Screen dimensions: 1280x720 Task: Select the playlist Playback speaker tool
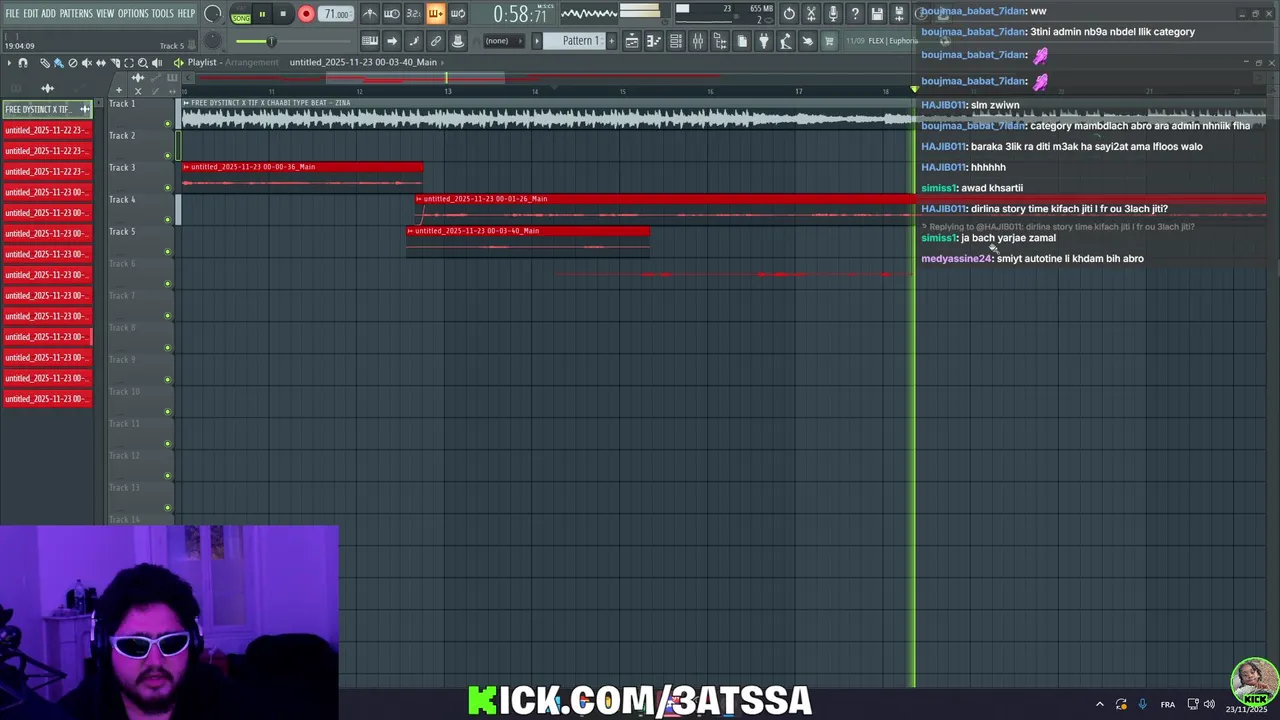coord(156,63)
